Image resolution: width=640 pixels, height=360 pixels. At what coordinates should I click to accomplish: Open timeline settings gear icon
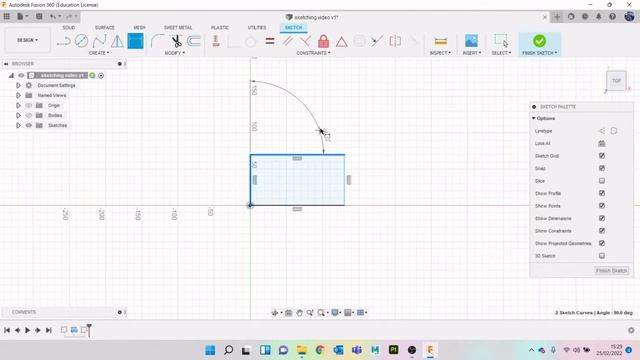pyautogui.click(x=631, y=330)
